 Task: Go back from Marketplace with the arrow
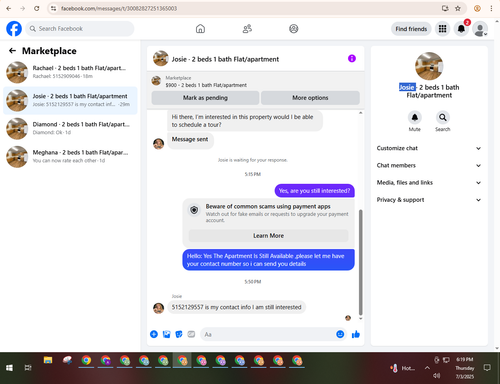tap(12, 51)
